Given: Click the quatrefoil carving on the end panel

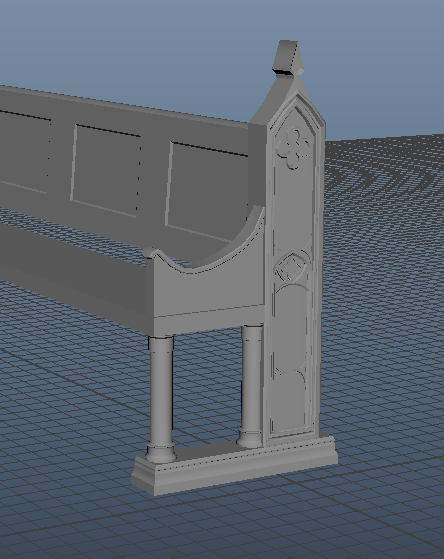Looking at the screenshot, I should point(293,148).
